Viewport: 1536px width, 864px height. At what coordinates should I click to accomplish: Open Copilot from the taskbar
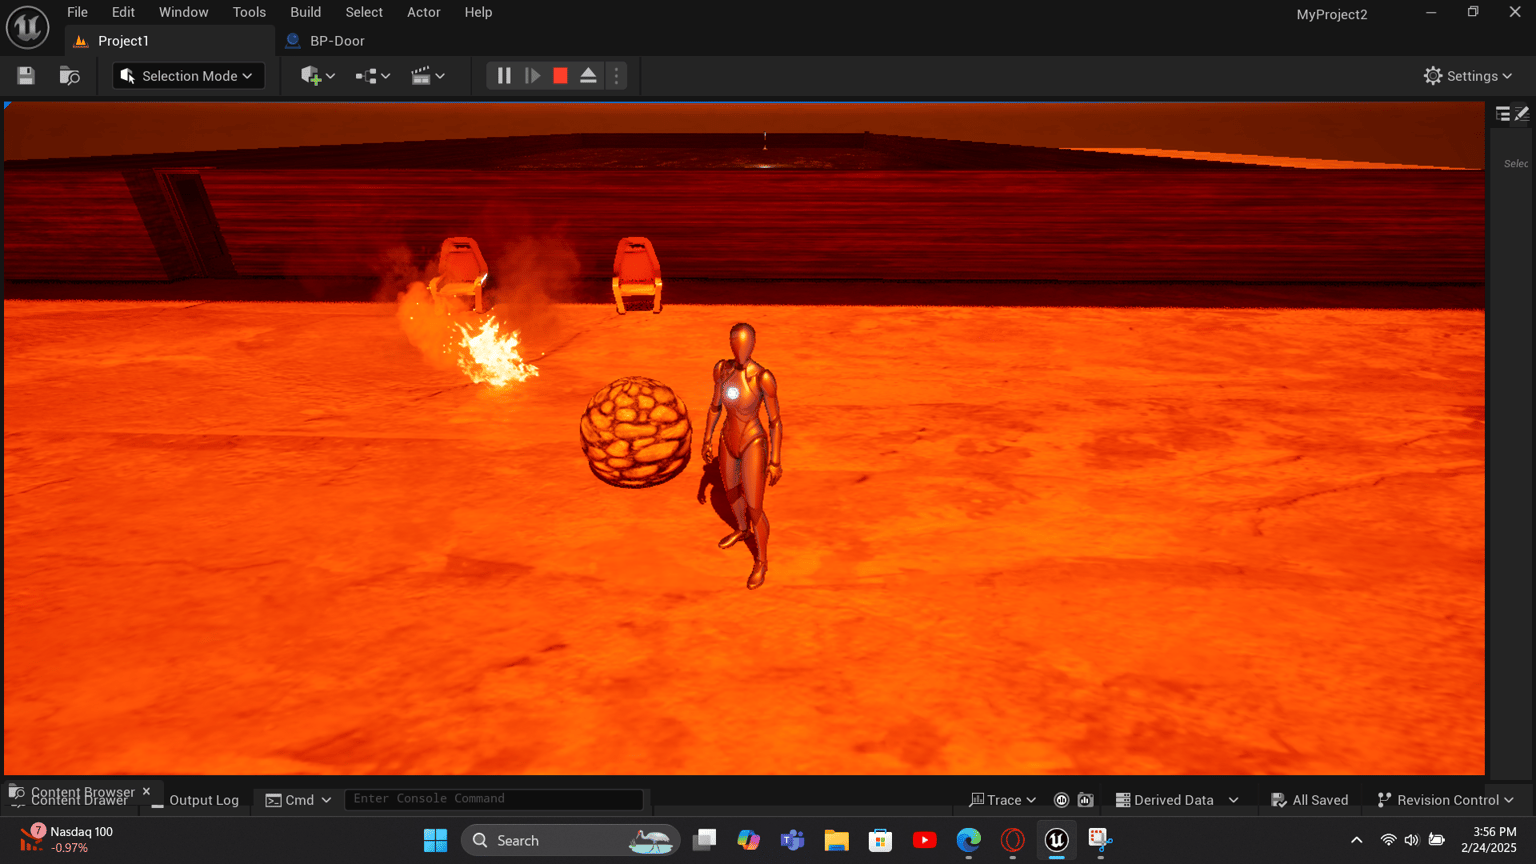748,840
